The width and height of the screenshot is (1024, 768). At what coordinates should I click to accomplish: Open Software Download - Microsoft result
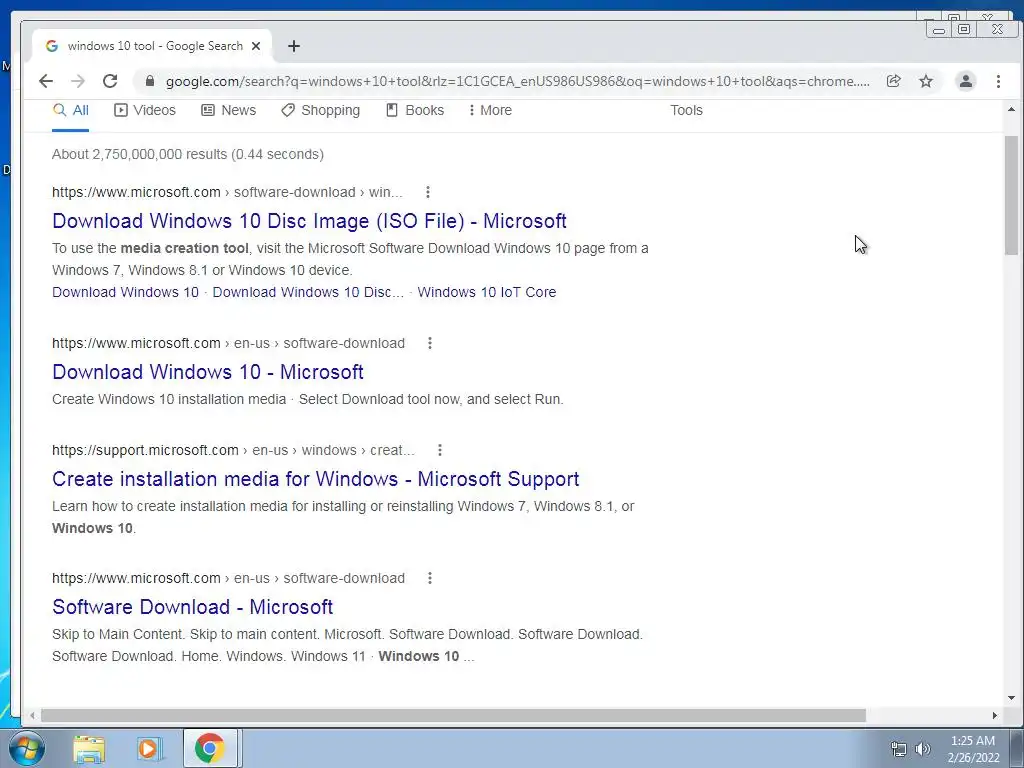193,607
